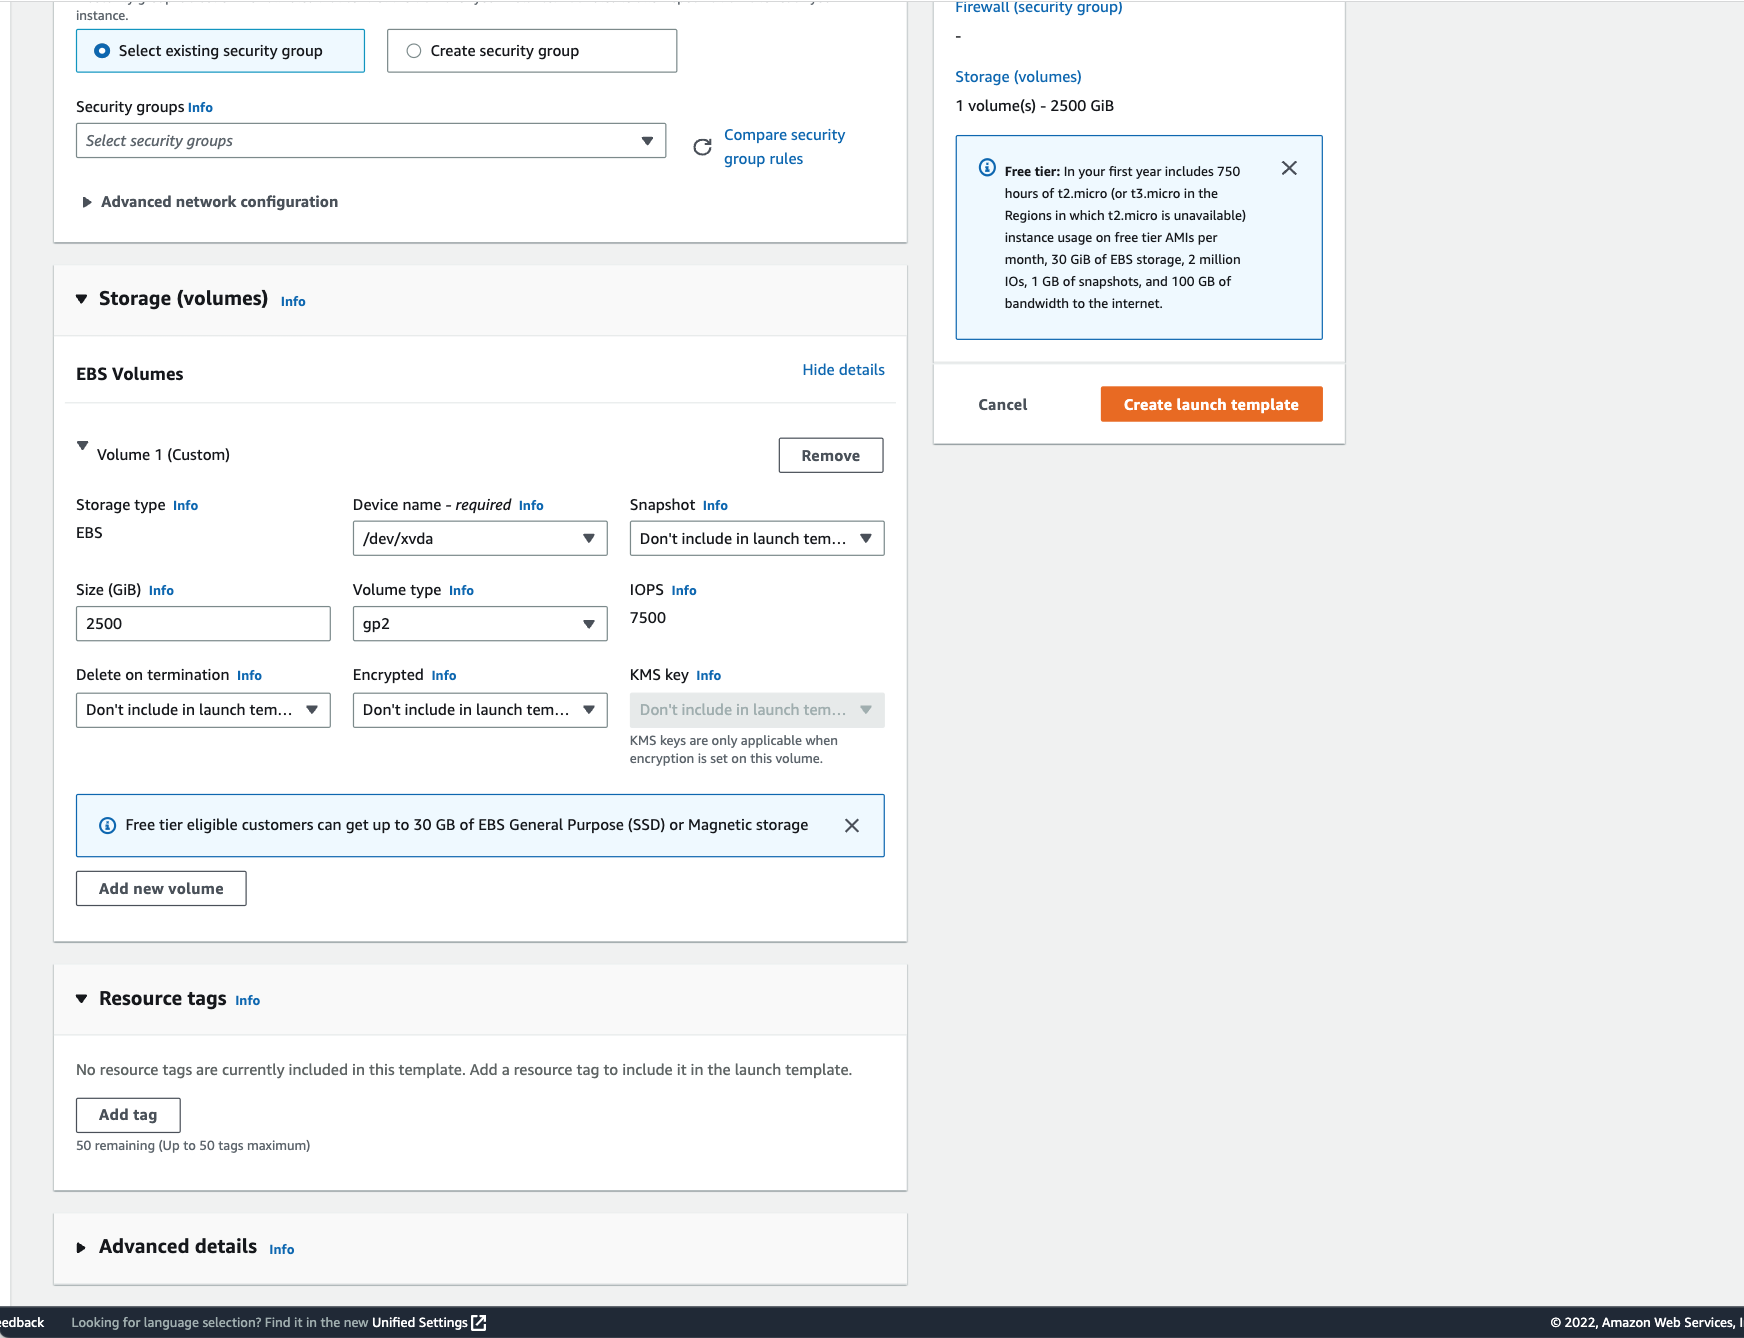Click the info icon in EBS storage banner
This screenshot has width=1744, height=1338.
[x=107, y=825]
